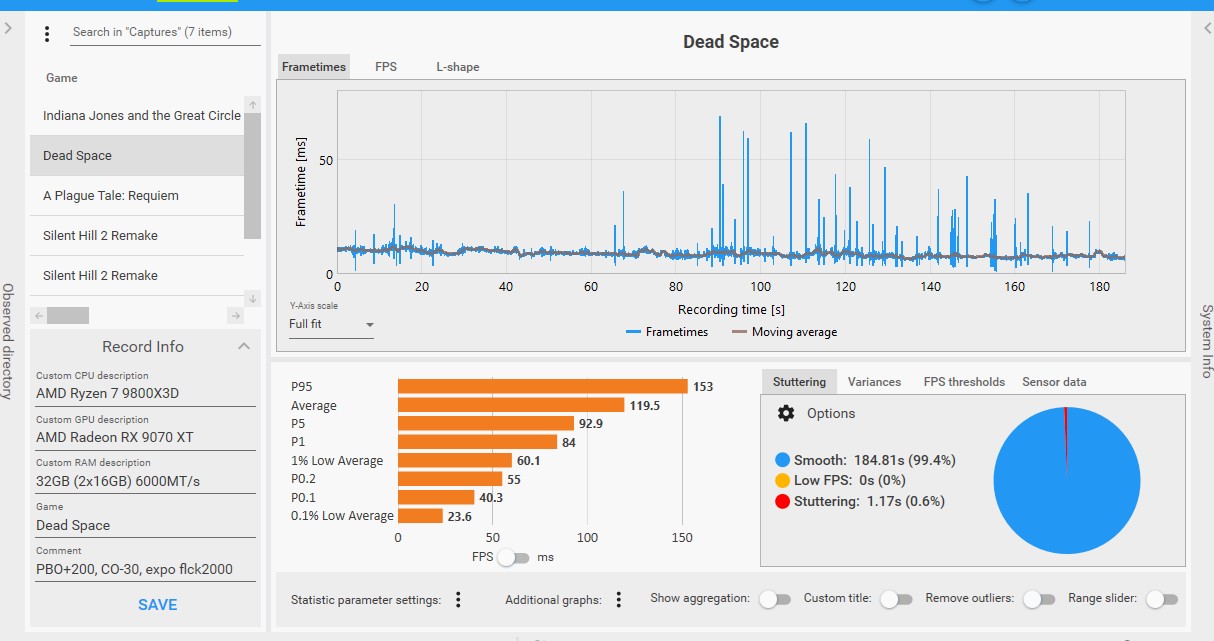Image resolution: width=1214 pixels, height=641 pixels.
Task: Collapse the Record Info section
Action: click(x=244, y=346)
